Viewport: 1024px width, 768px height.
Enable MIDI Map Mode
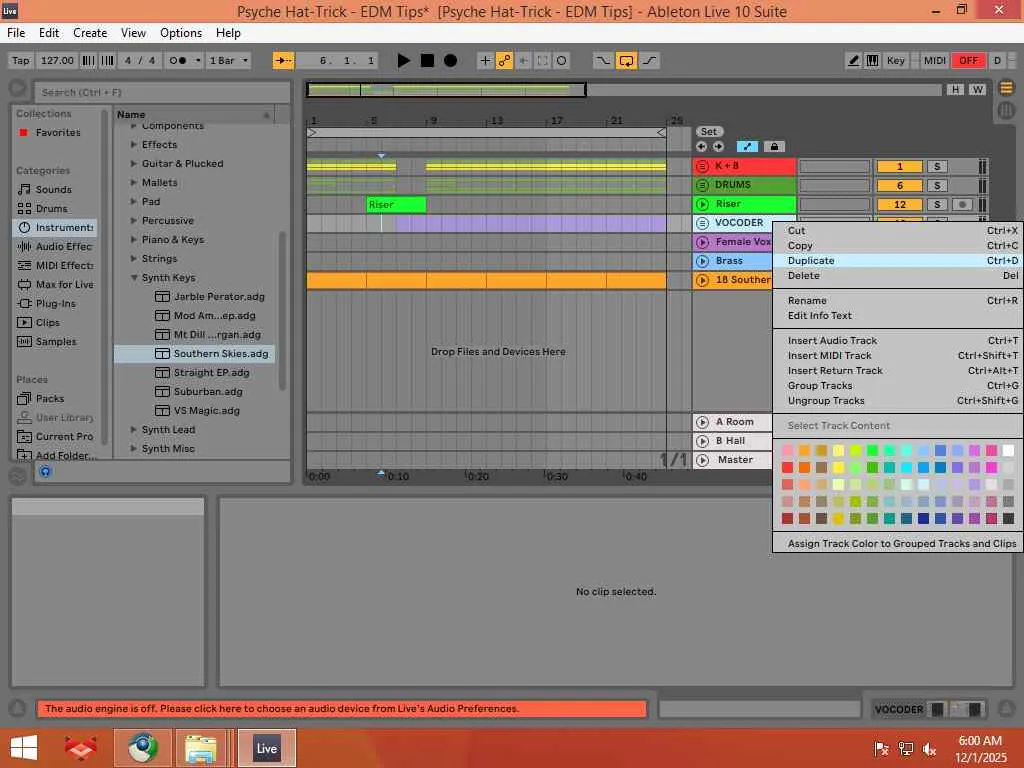click(x=935, y=60)
